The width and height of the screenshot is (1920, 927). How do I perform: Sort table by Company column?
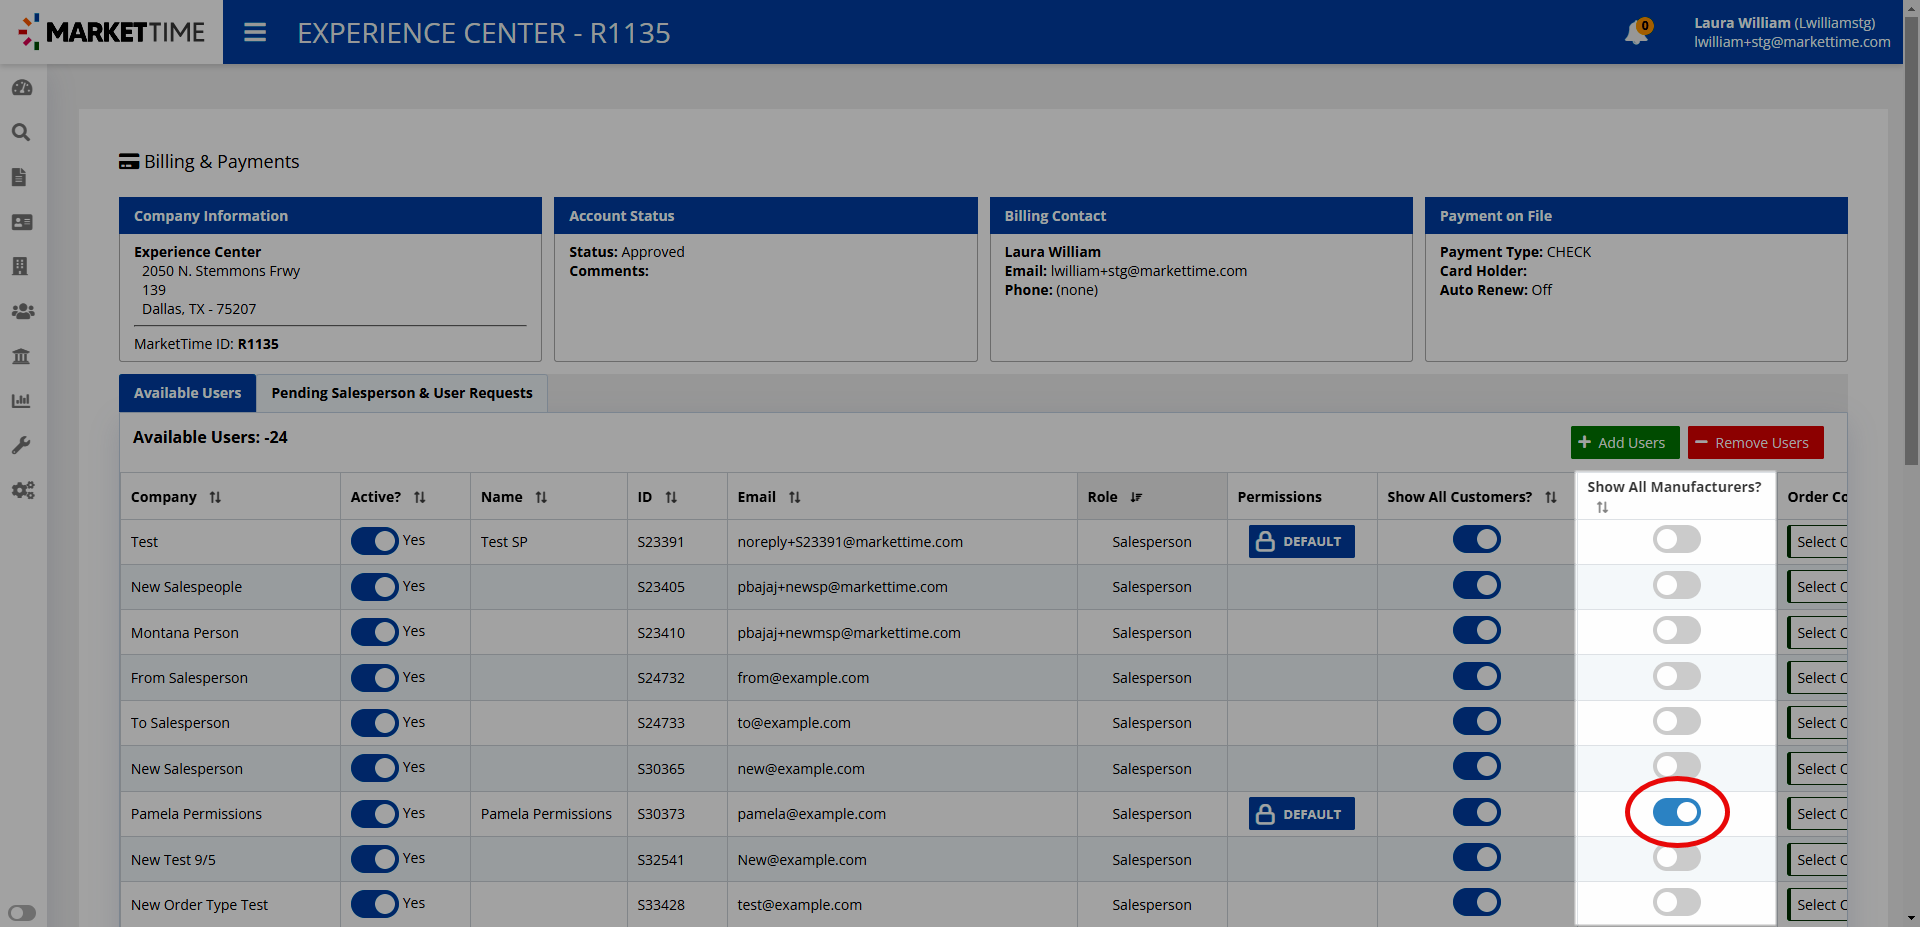[x=215, y=497]
